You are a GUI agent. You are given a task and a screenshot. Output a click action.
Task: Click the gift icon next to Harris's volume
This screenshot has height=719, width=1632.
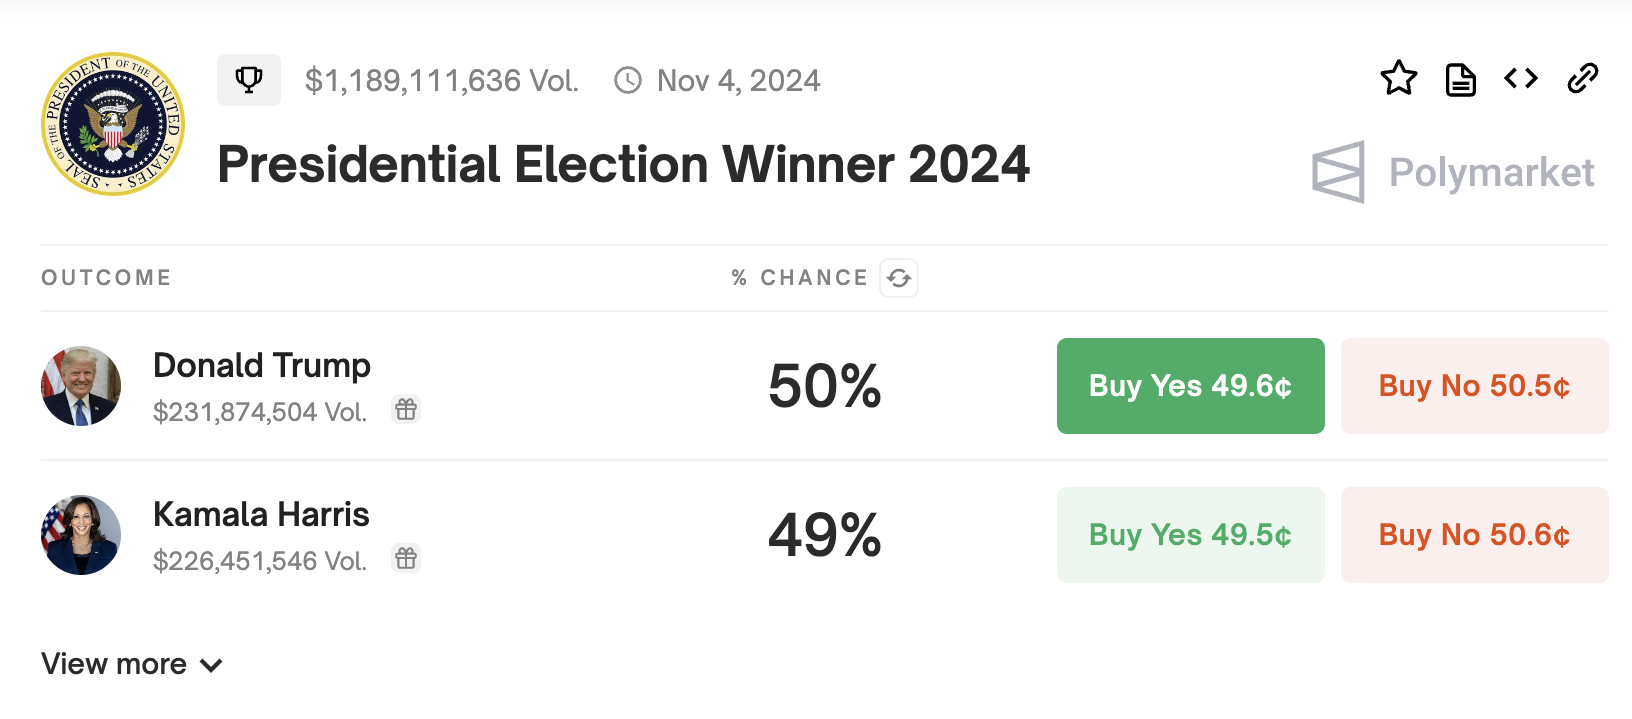point(406,558)
